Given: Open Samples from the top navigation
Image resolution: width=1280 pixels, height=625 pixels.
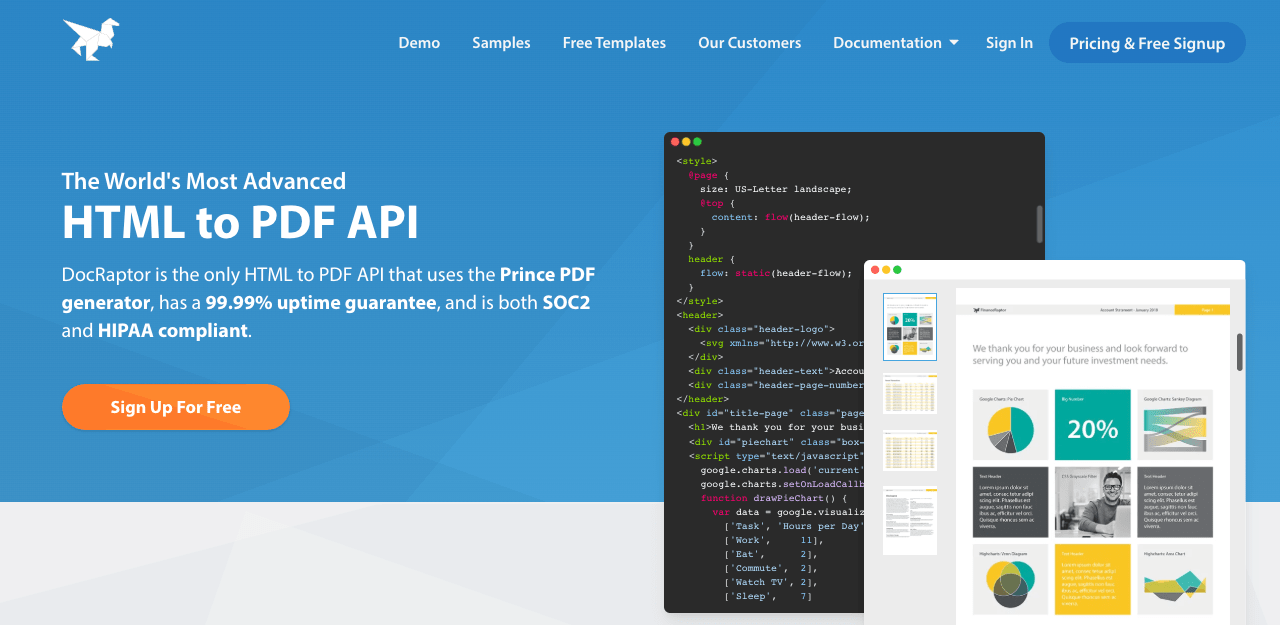Looking at the screenshot, I should [501, 42].
